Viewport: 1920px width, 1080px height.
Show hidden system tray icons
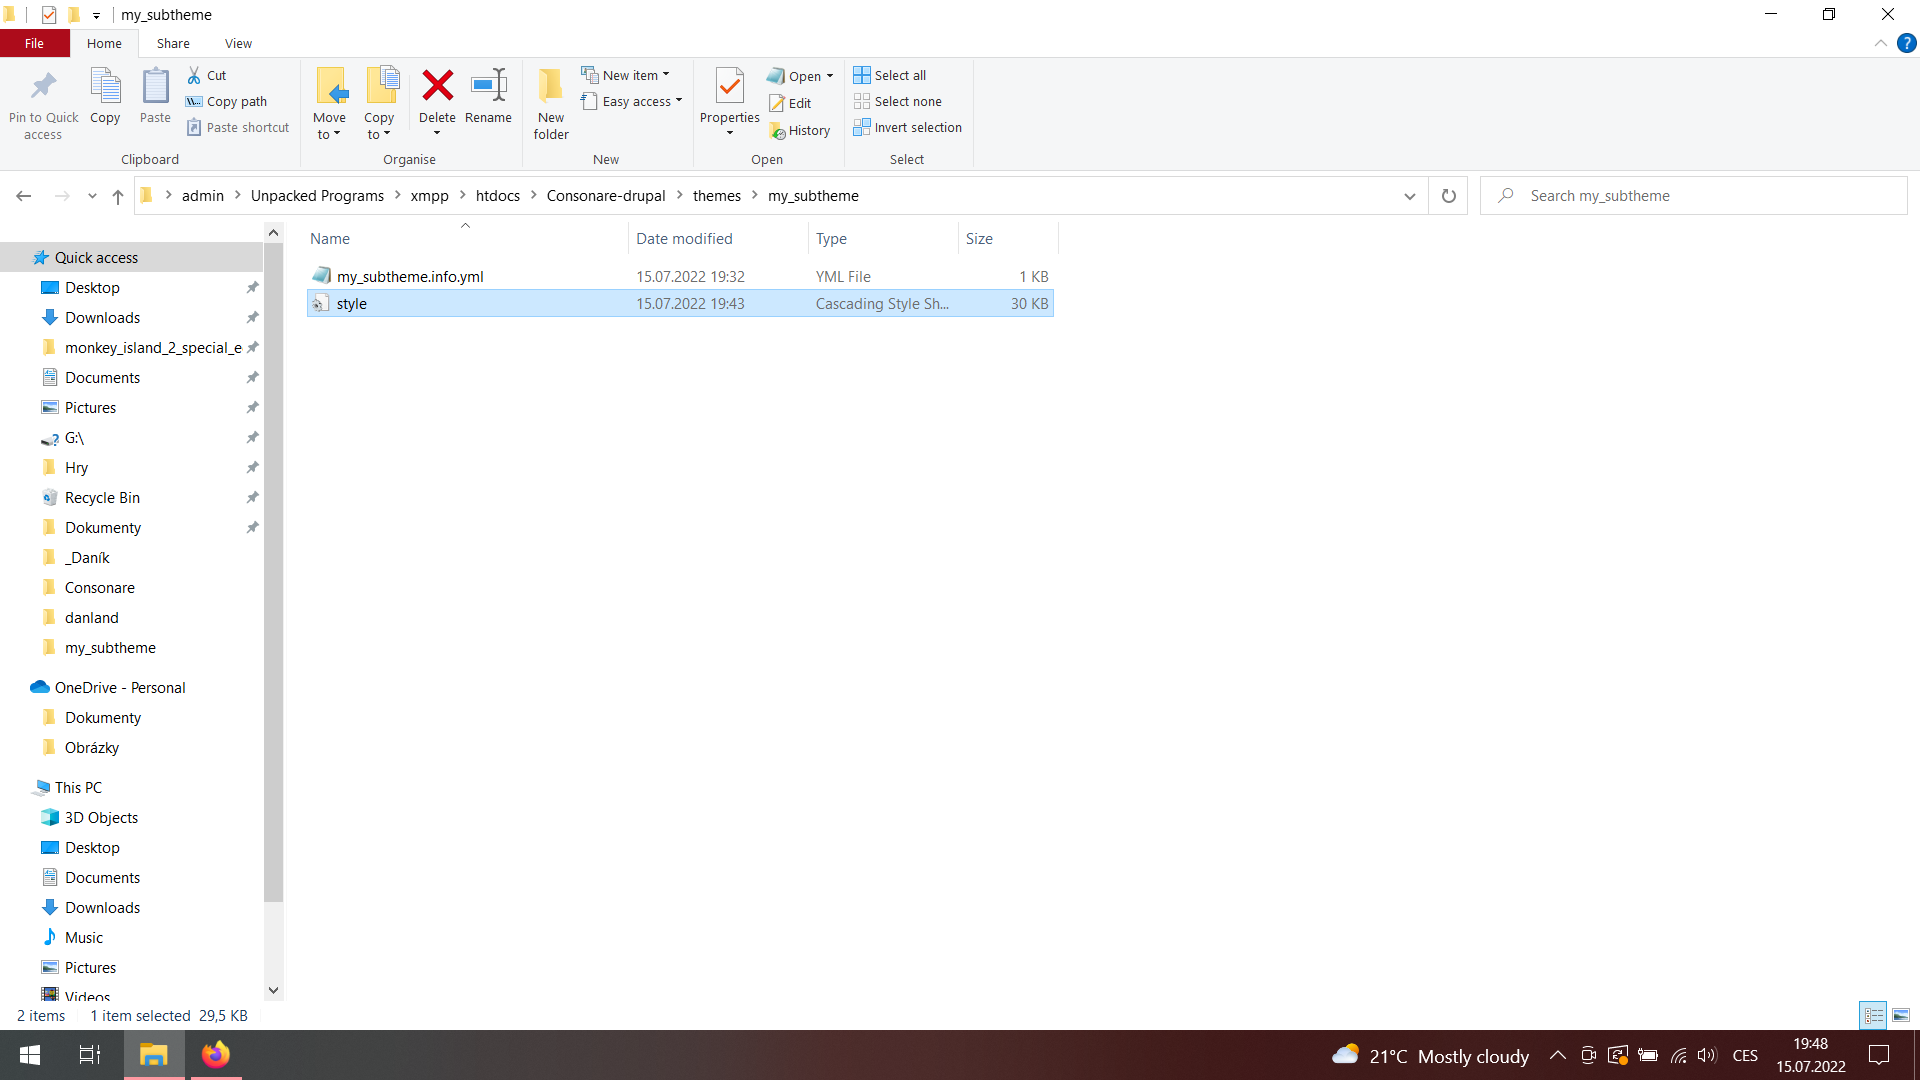[1558, 1055]
